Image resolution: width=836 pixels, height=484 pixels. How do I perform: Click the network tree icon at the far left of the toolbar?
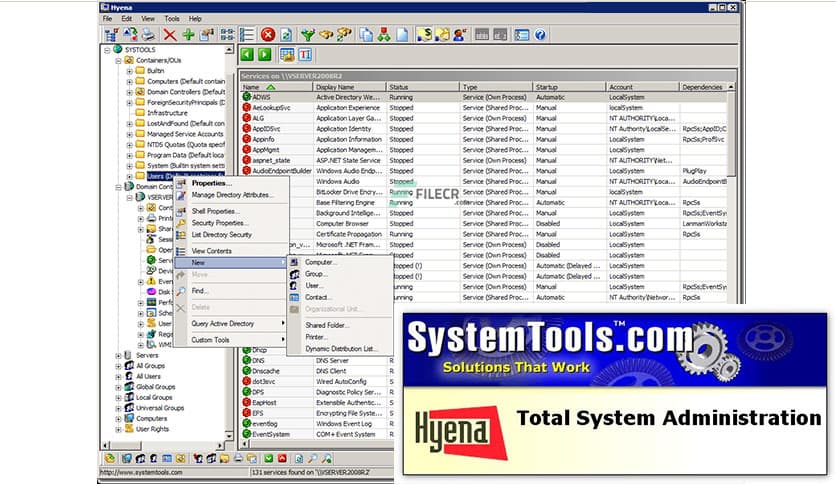(111, 35)
